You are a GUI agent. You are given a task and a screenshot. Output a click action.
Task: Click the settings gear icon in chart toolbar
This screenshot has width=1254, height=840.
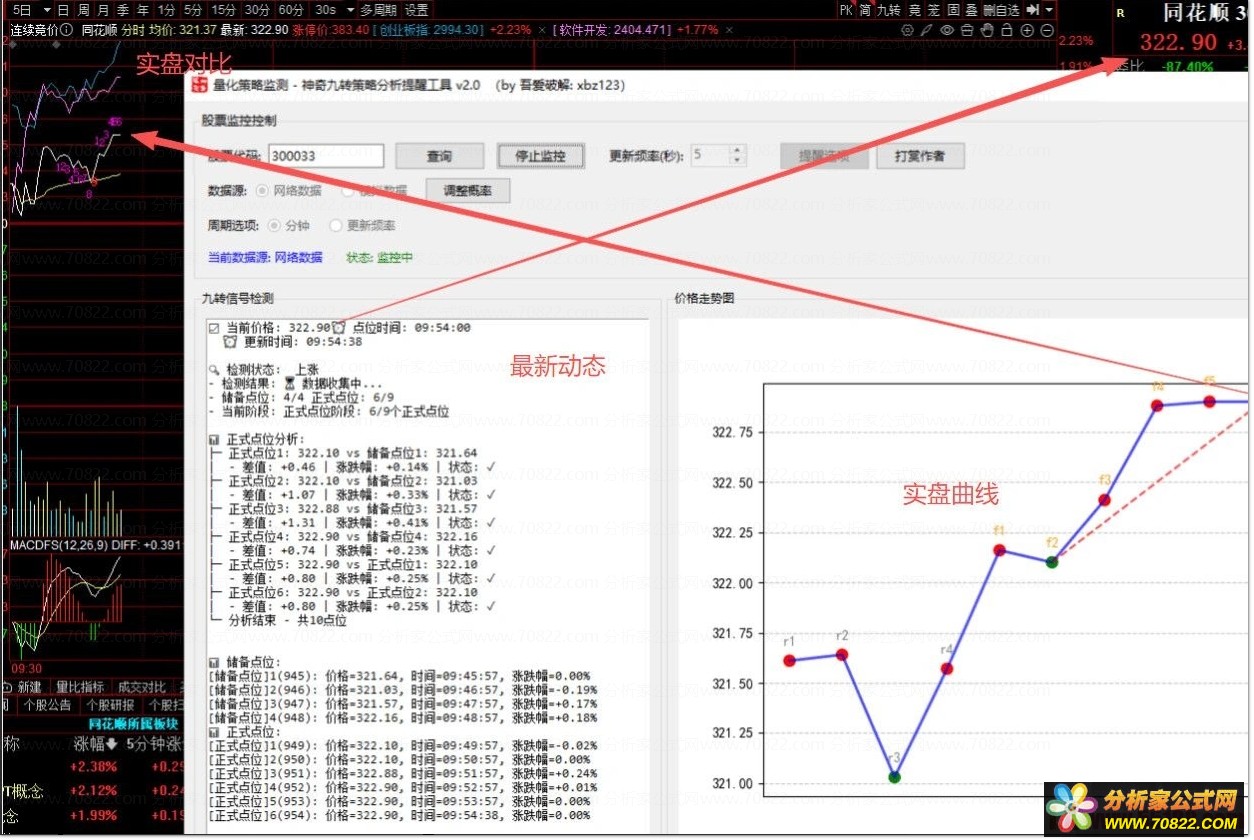coord(907,30)
